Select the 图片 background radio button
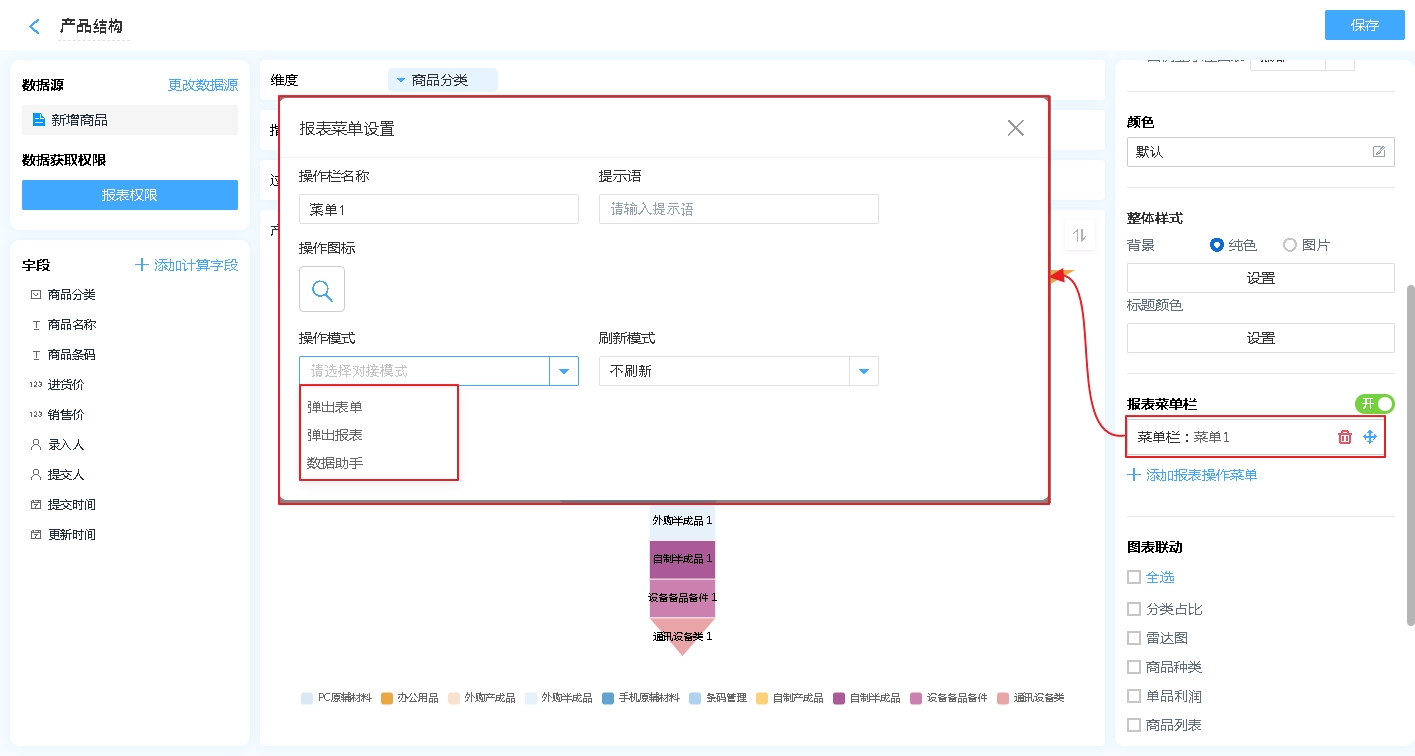This screenshot has height=756, width=1415. (1290, 245)
